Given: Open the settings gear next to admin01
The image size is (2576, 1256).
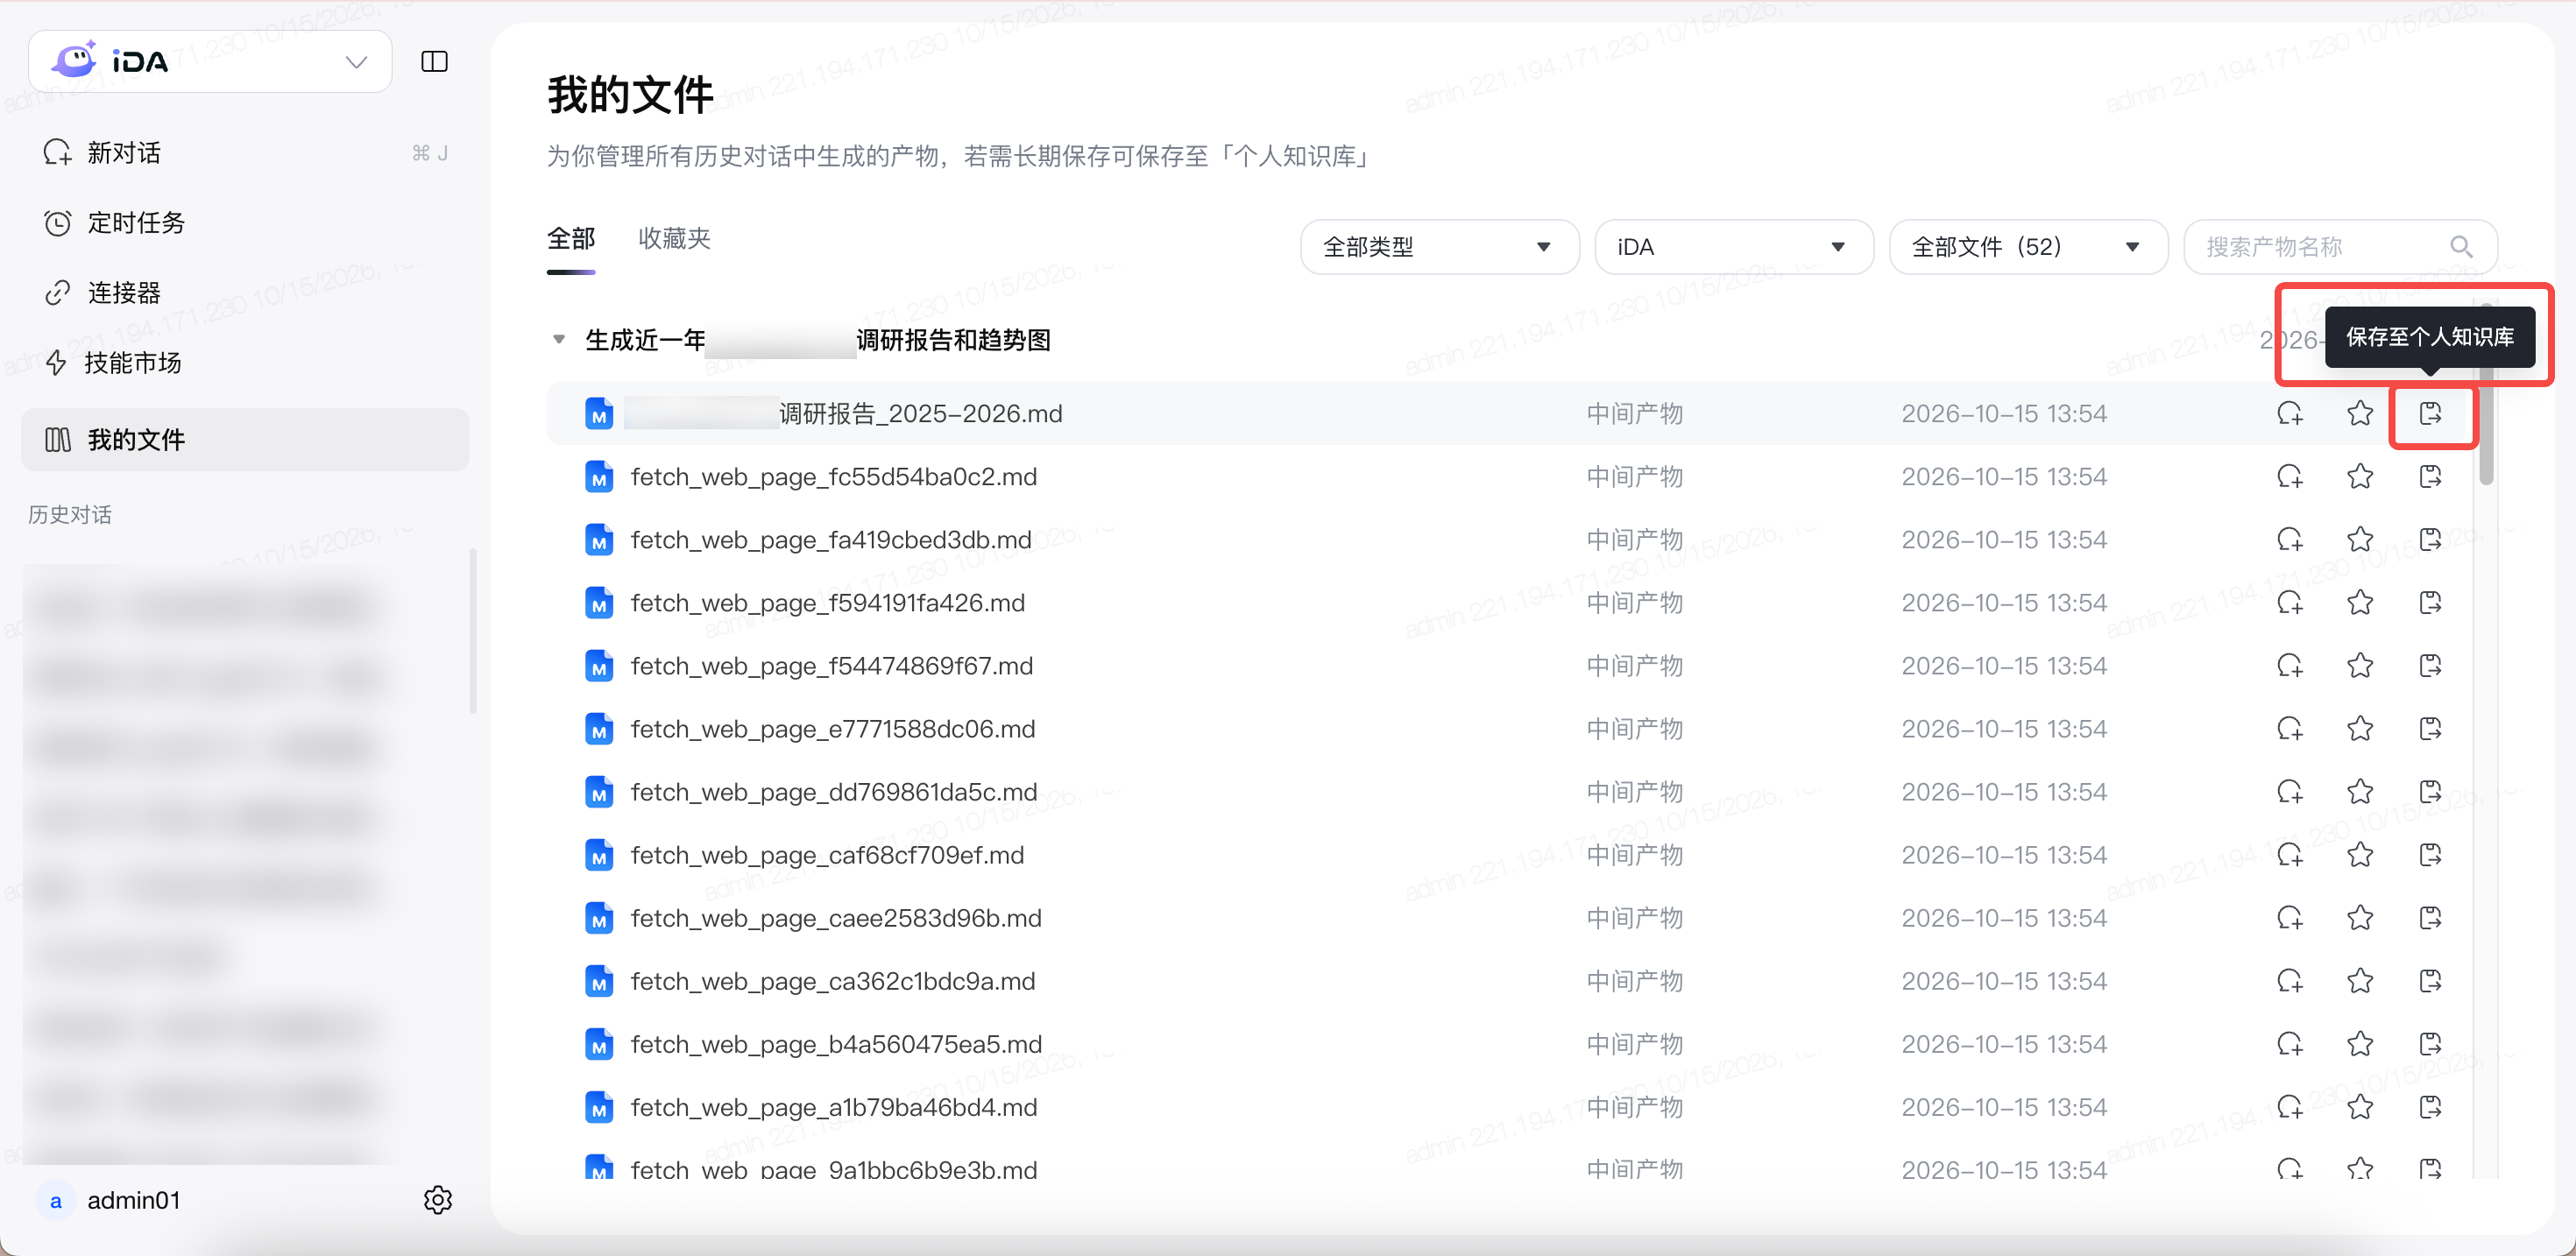Looking at the screenshot, I should 437,1199.
